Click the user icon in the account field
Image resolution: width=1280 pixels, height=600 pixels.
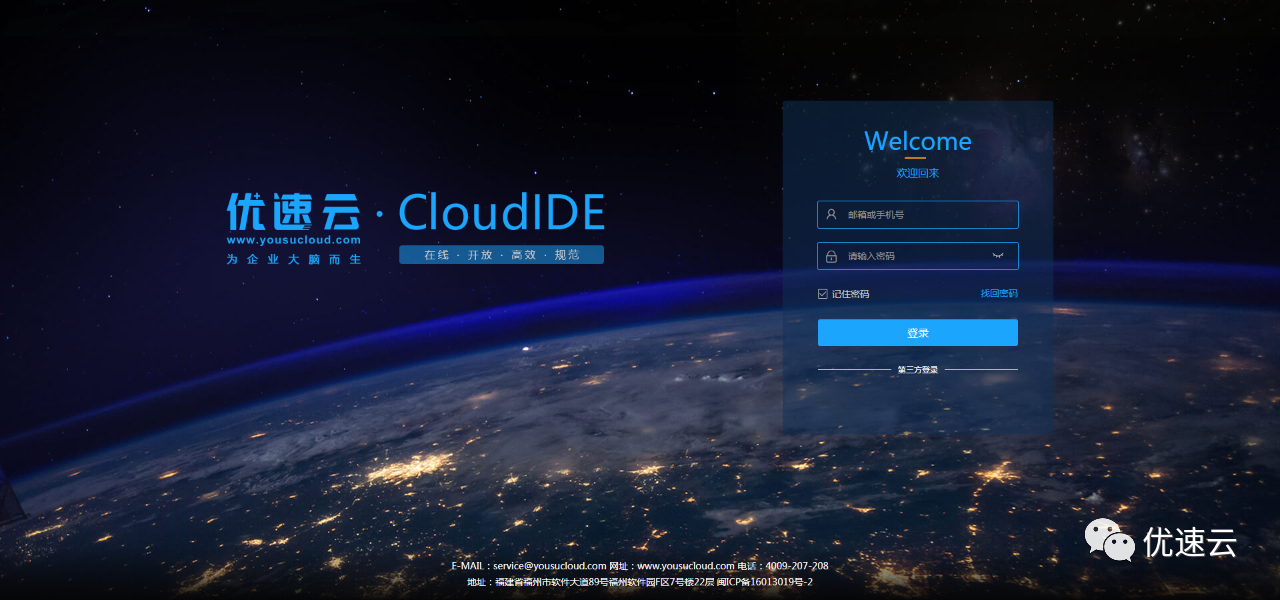(831, 214)
